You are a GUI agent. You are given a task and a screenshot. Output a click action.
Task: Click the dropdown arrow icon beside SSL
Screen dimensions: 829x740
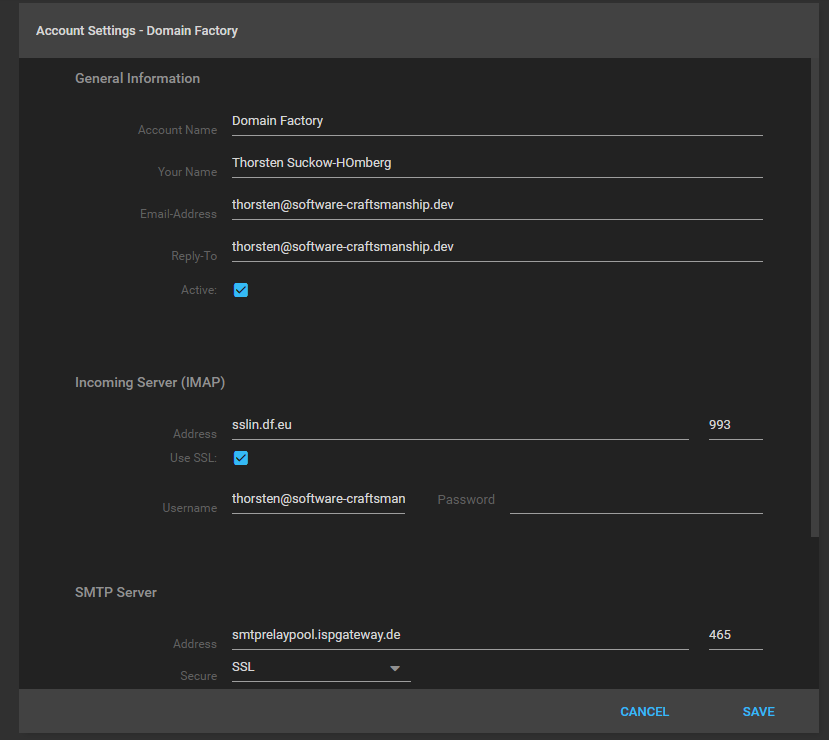tap(394, 668)
